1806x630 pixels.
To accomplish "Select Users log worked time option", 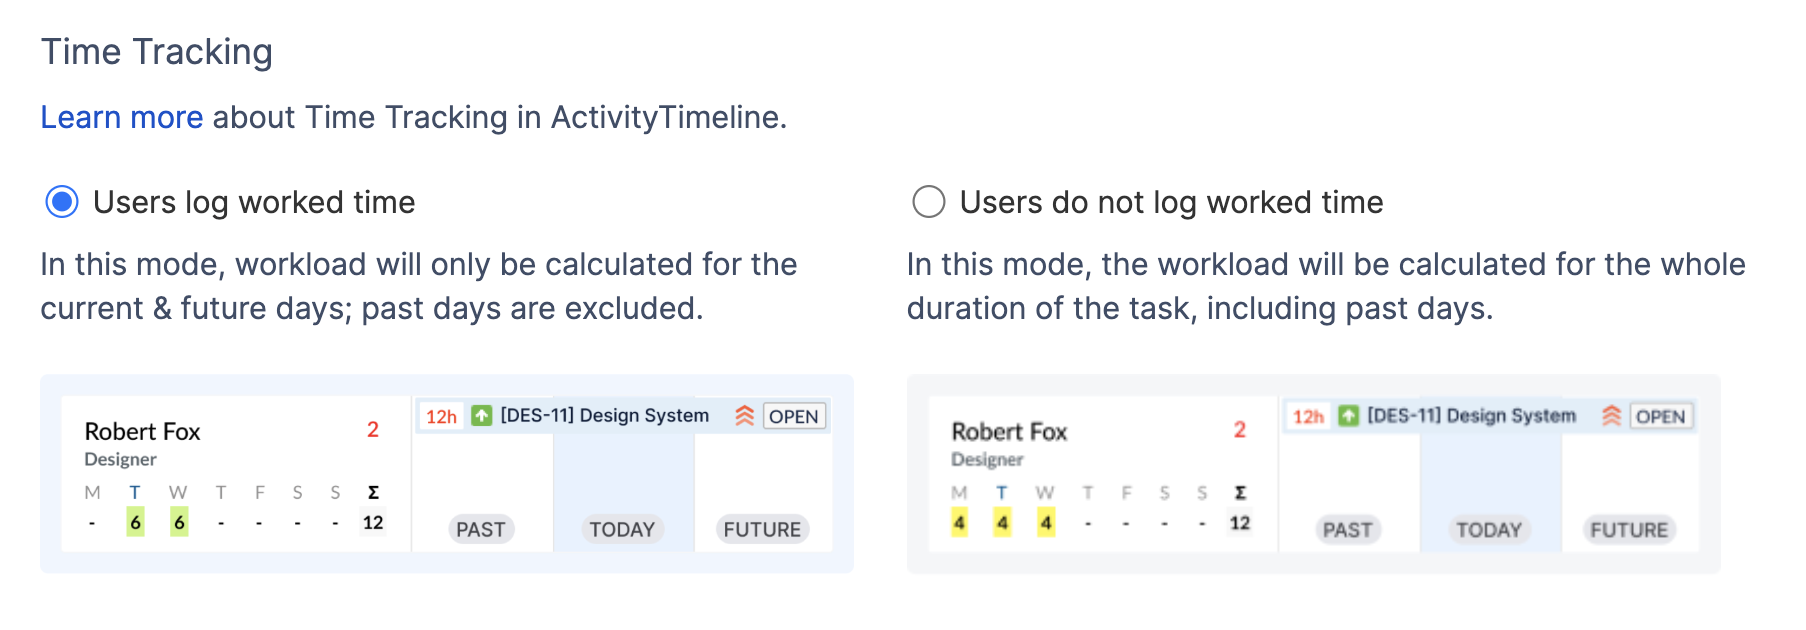I will [x=62, y=202].
